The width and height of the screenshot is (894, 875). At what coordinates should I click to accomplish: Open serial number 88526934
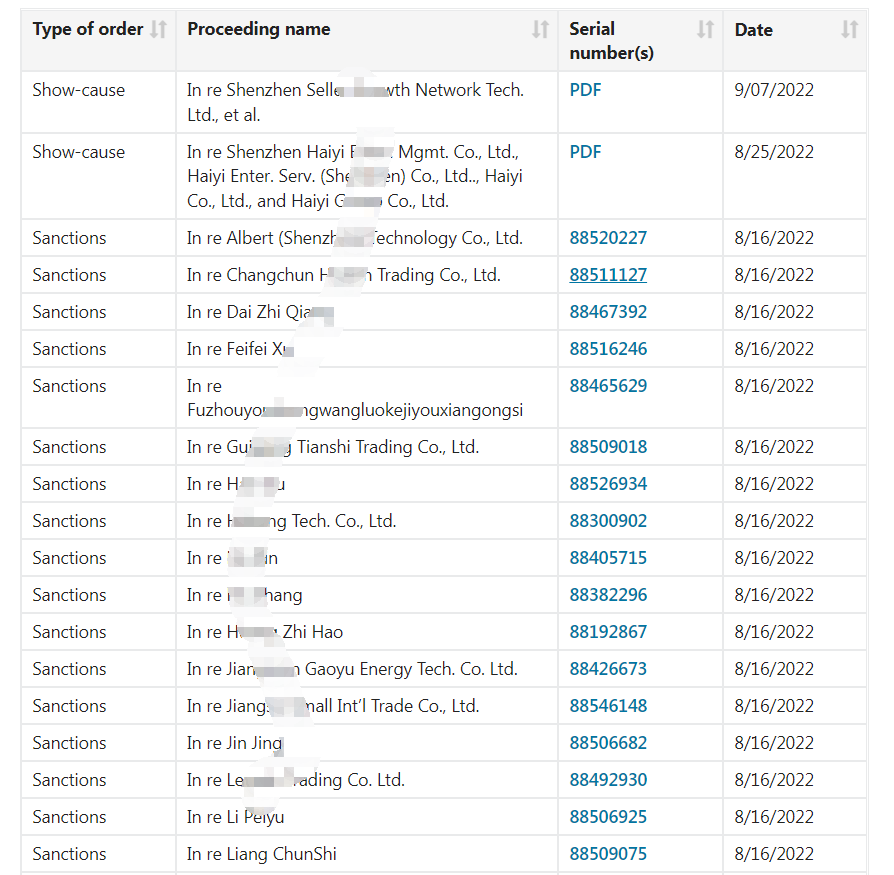tap(608, 484)
